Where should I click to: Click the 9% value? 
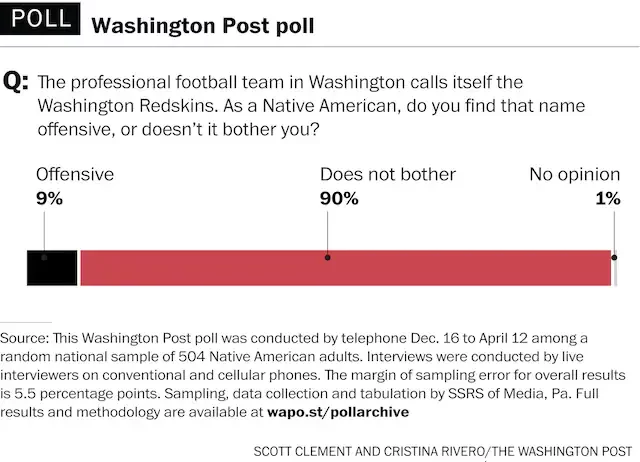pos(49,198)
